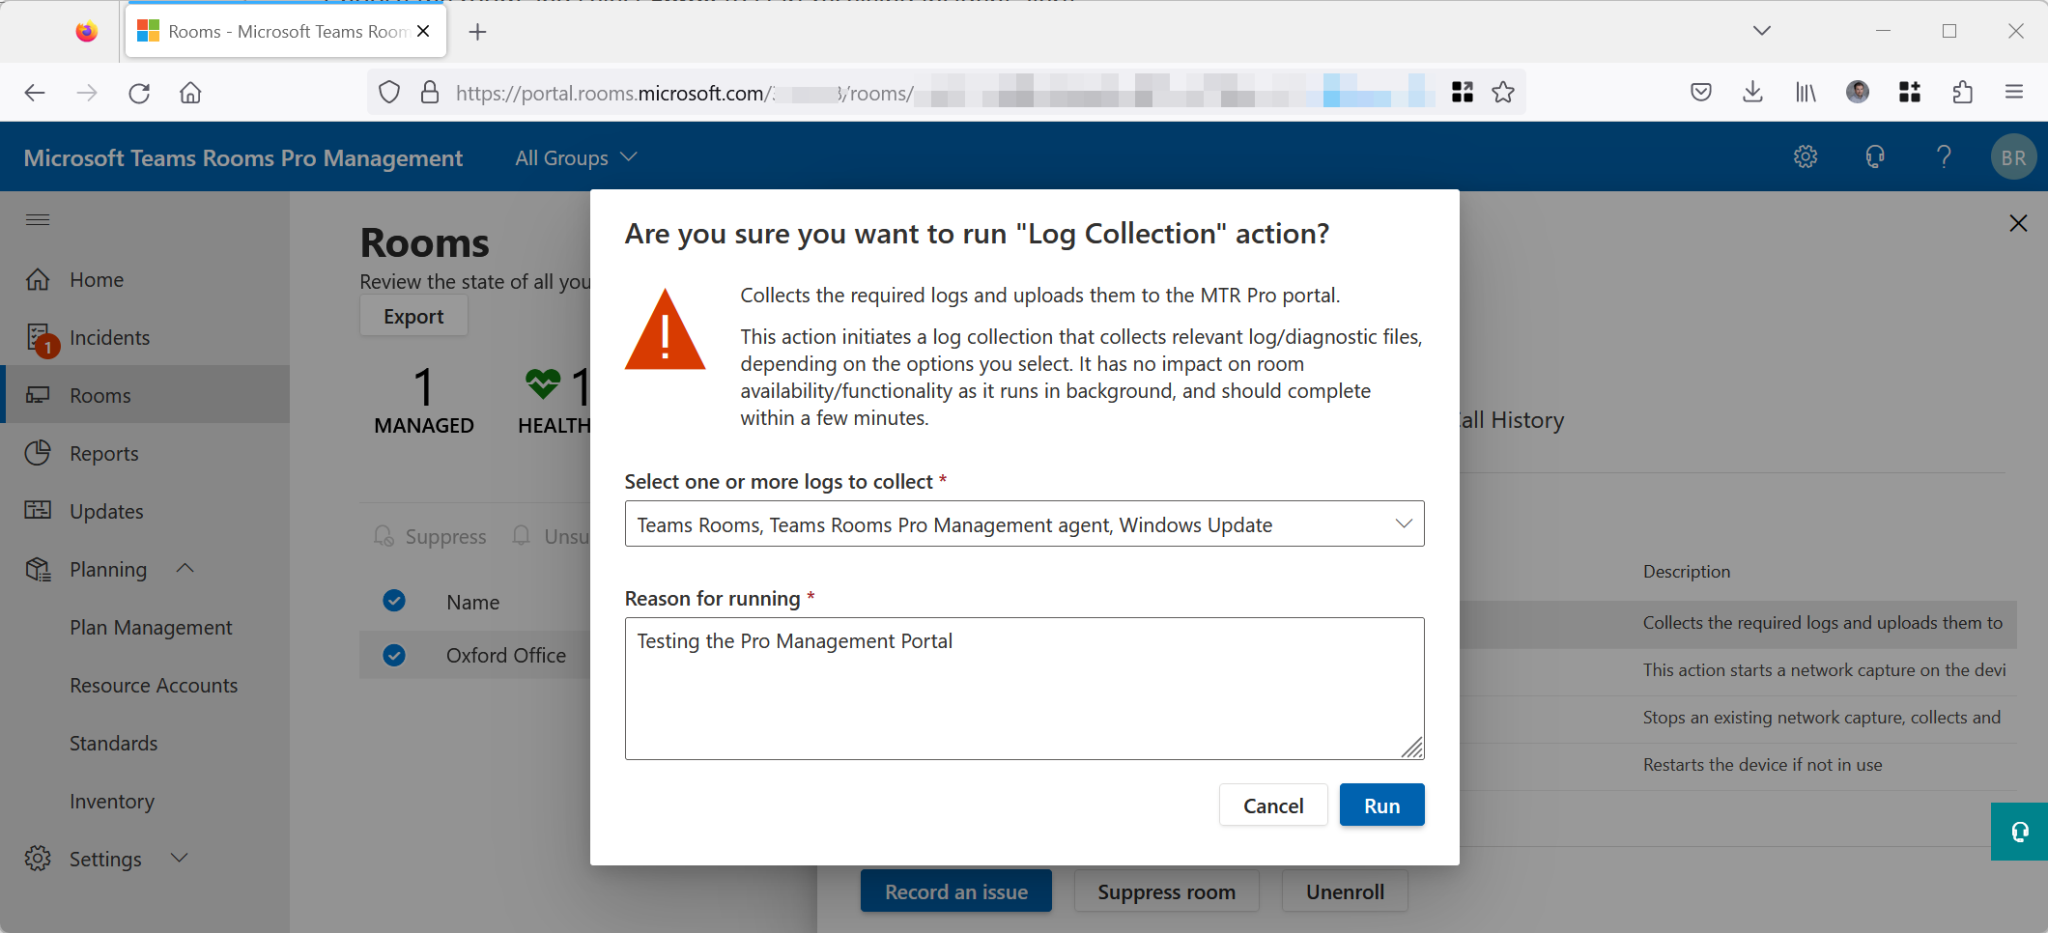The width and height of the screenshot is (2048, 933).
Task: Collapse the Planning section chevron
Action: (x=184, y=568)
